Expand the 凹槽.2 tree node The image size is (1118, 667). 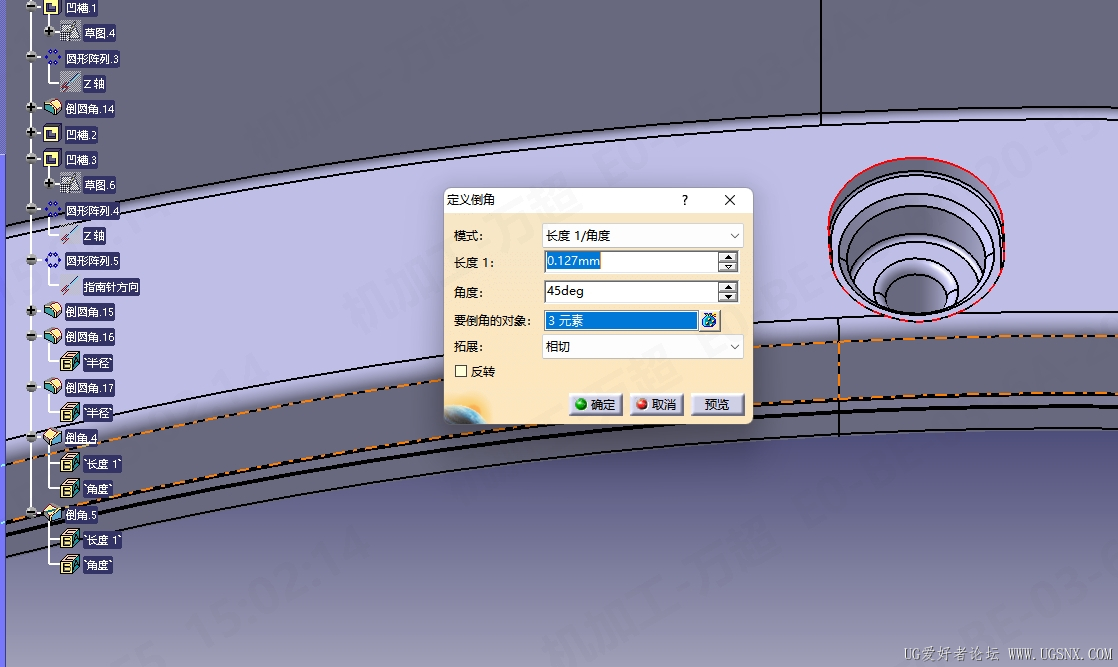coord(31,132)
